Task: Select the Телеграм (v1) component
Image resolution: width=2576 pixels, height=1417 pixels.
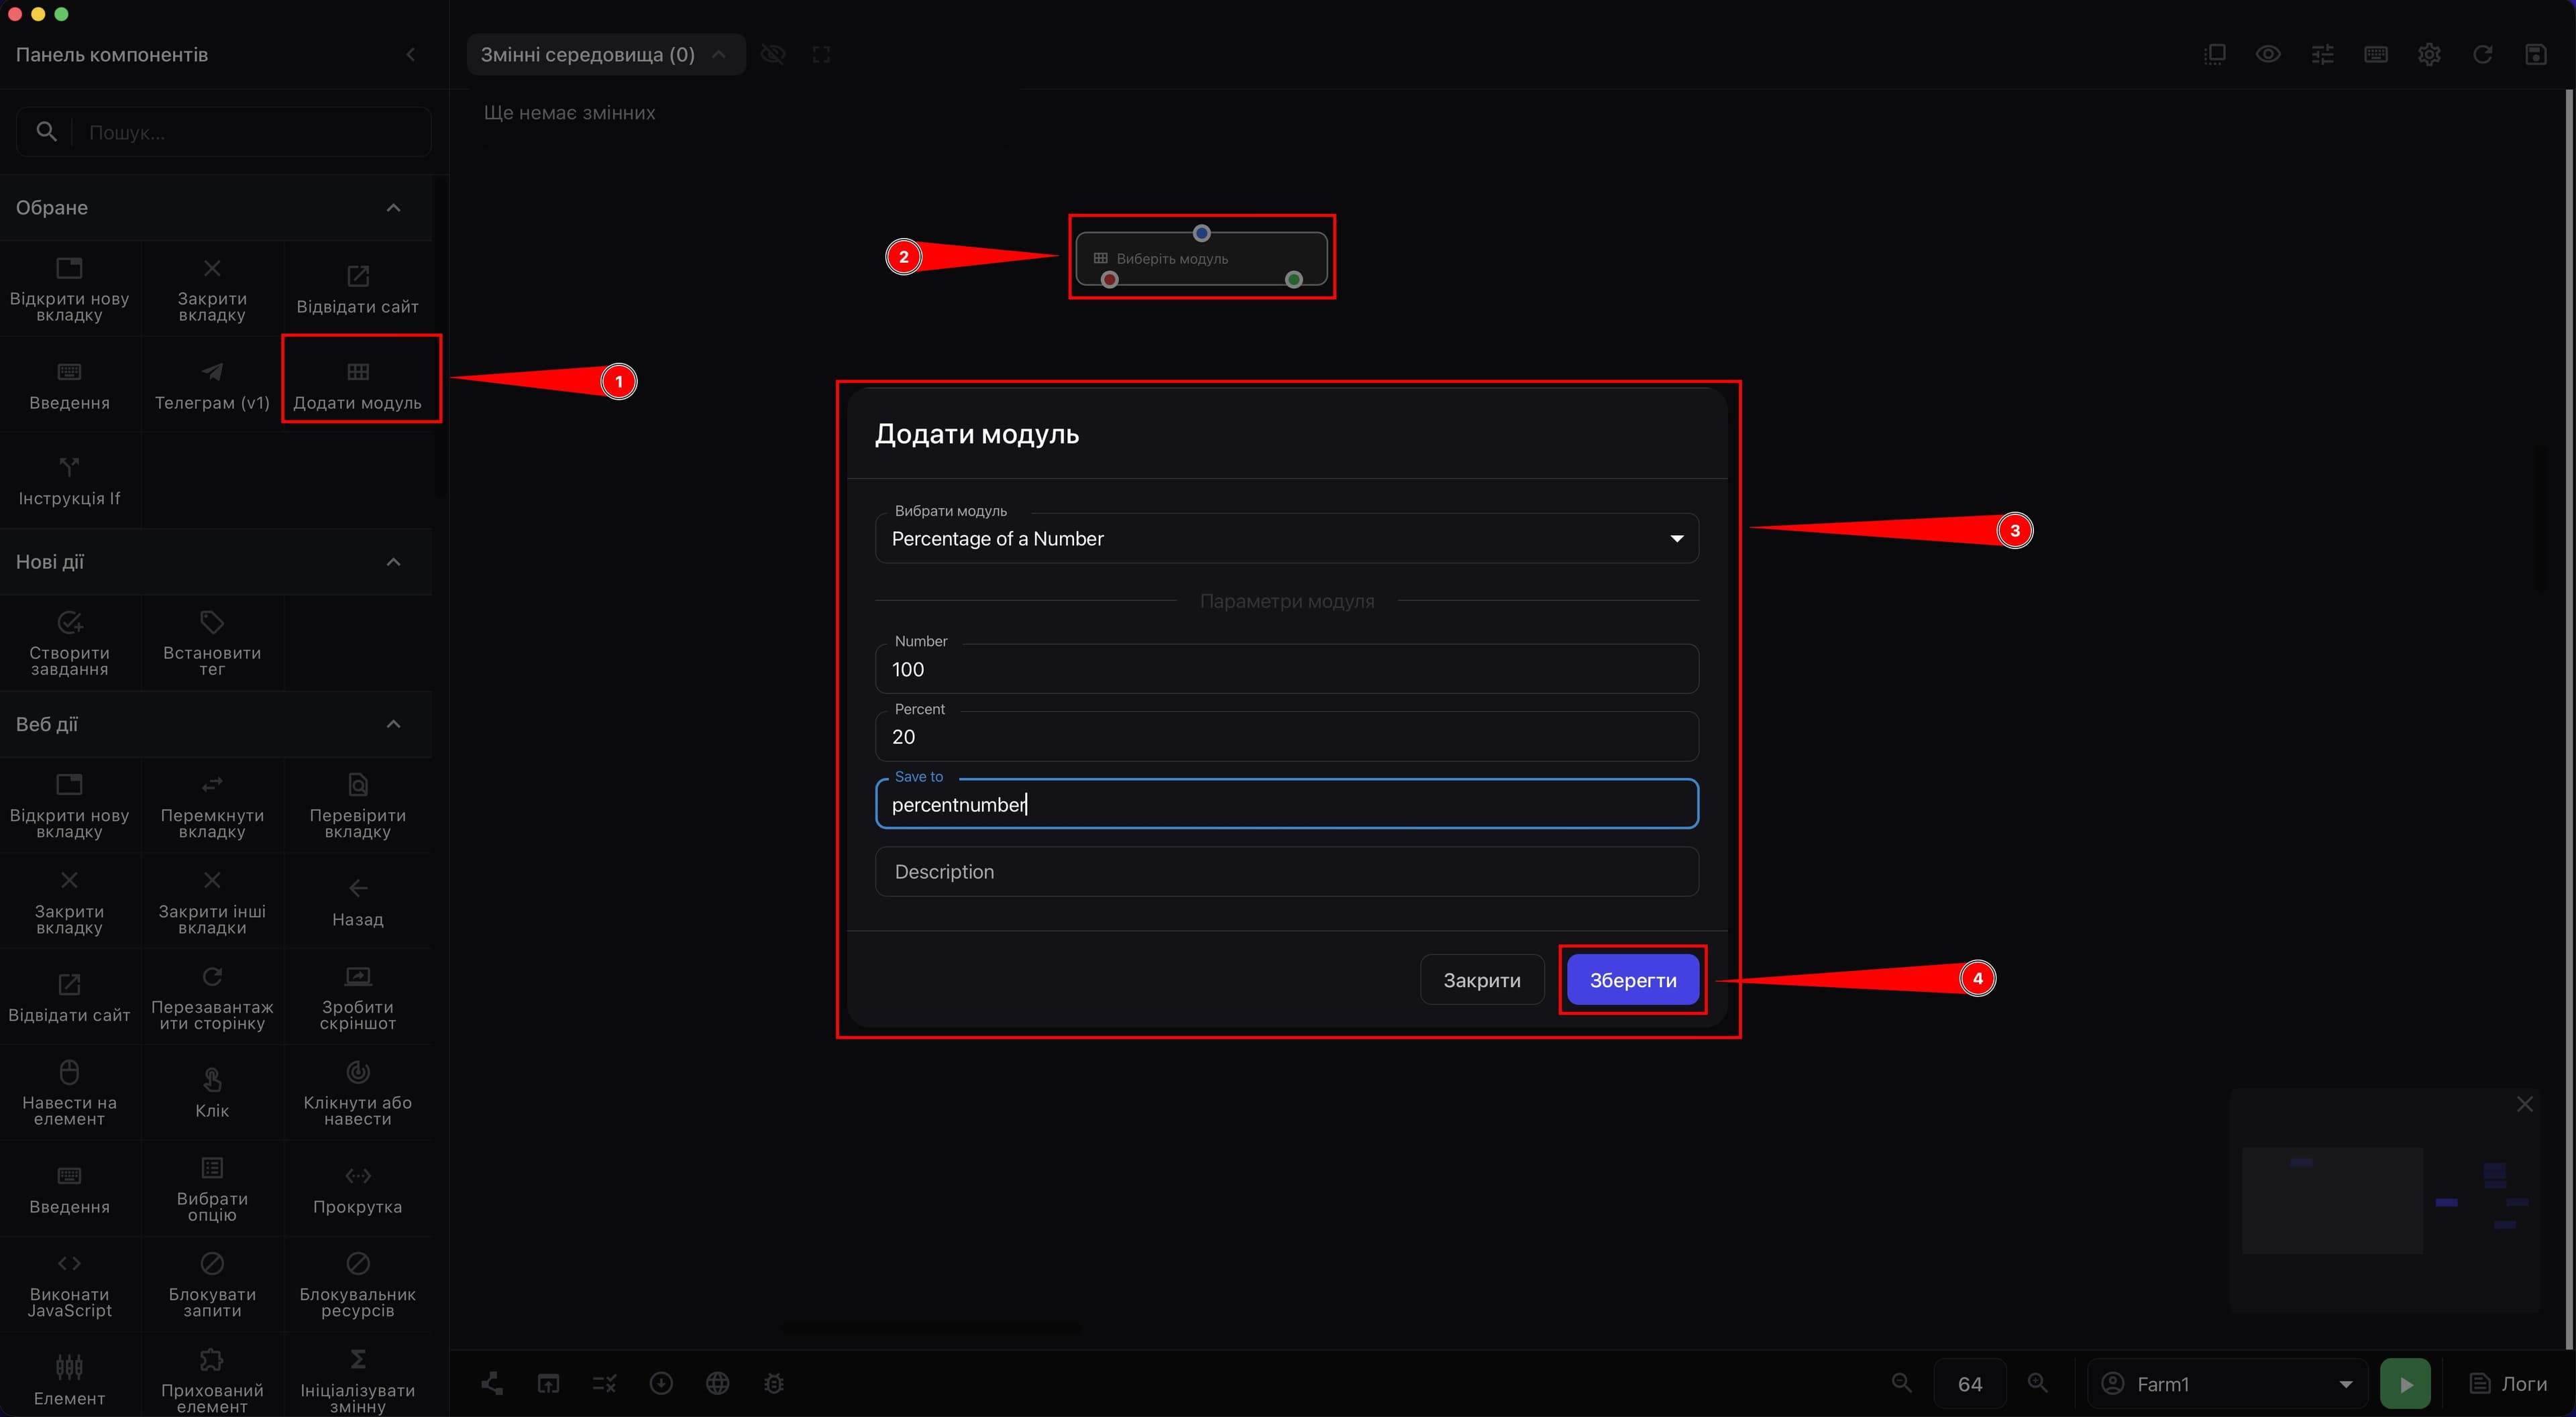Action: (x=212, y=385)
